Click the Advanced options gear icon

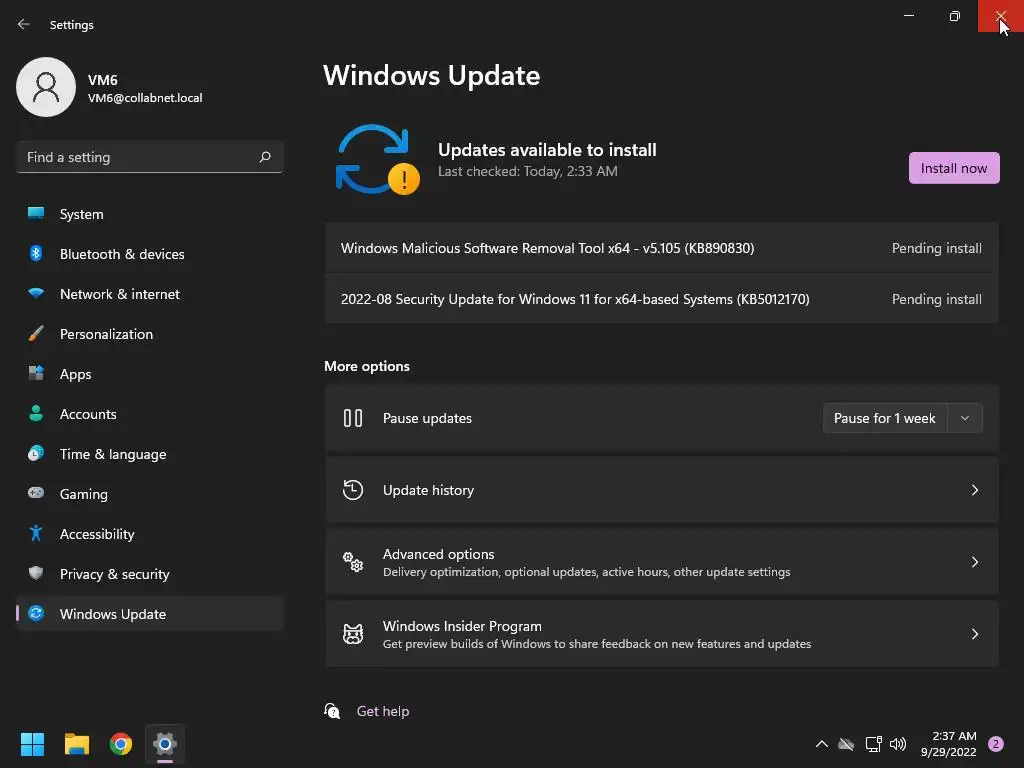click(353, 562)
